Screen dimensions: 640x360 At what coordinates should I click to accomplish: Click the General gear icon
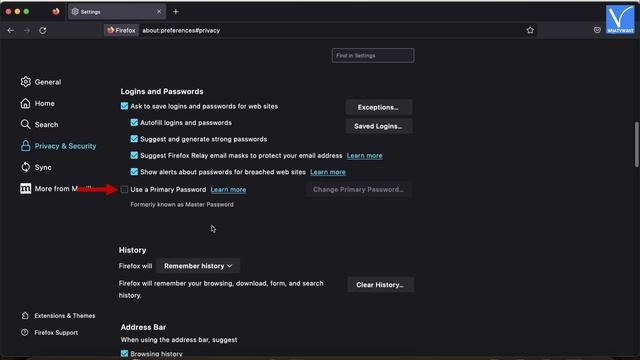pos(25,82)
